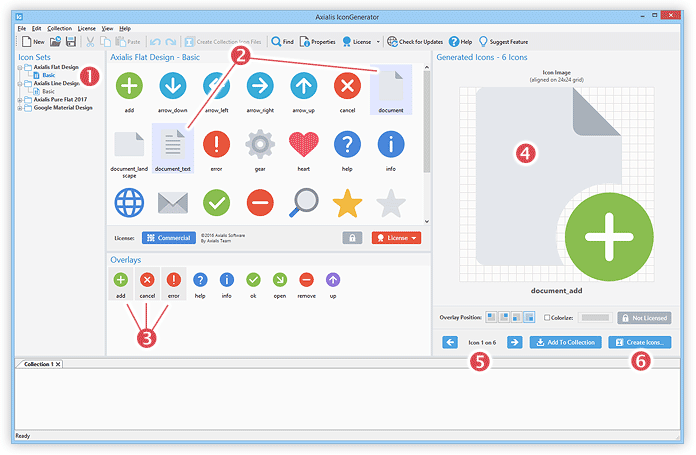
Task: Open the File menu
Action: 22,28
